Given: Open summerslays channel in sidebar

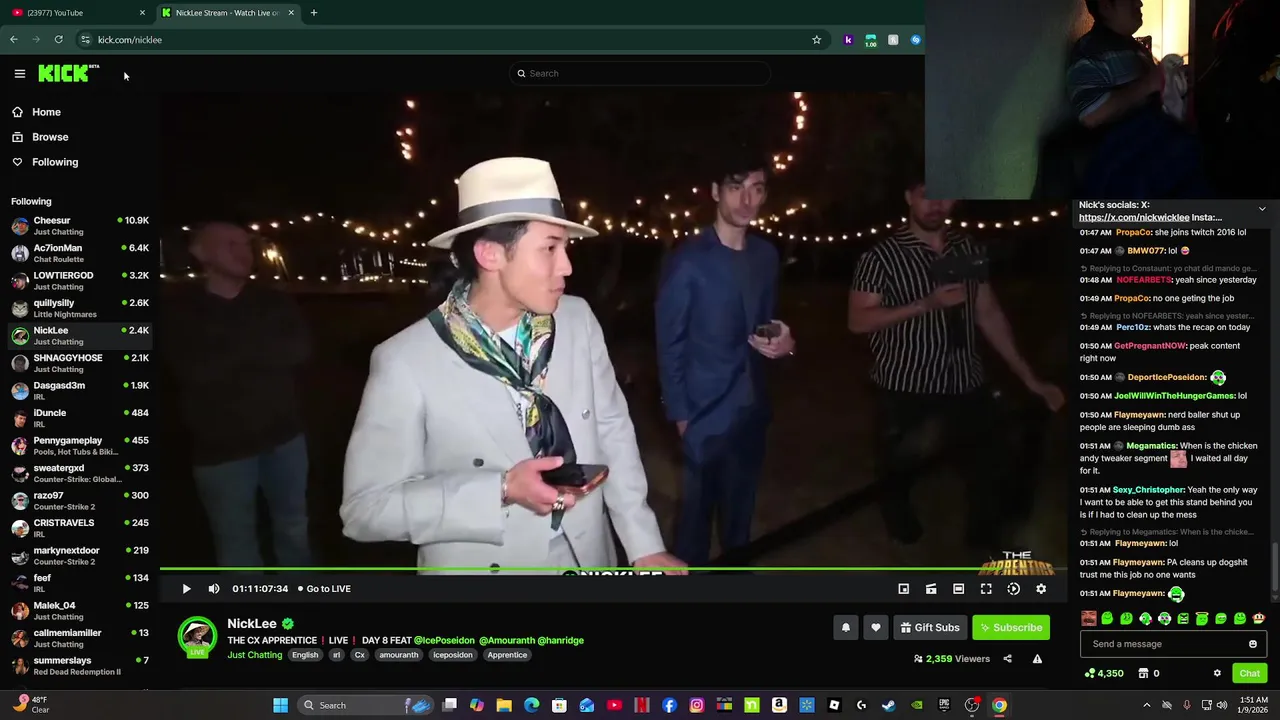Looking at the screenshot, I should point(80,666).
